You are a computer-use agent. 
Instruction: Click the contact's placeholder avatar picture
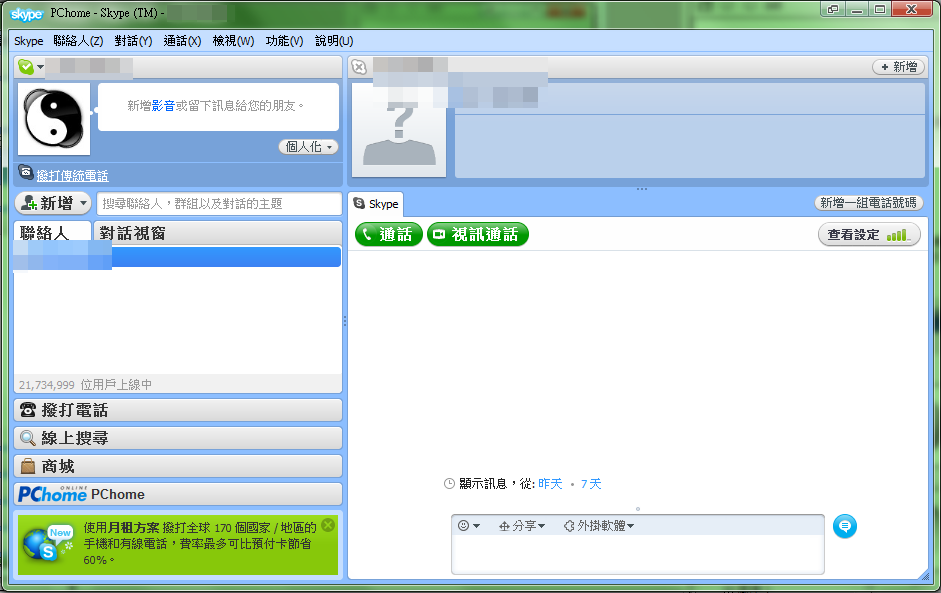coord(399,130)
